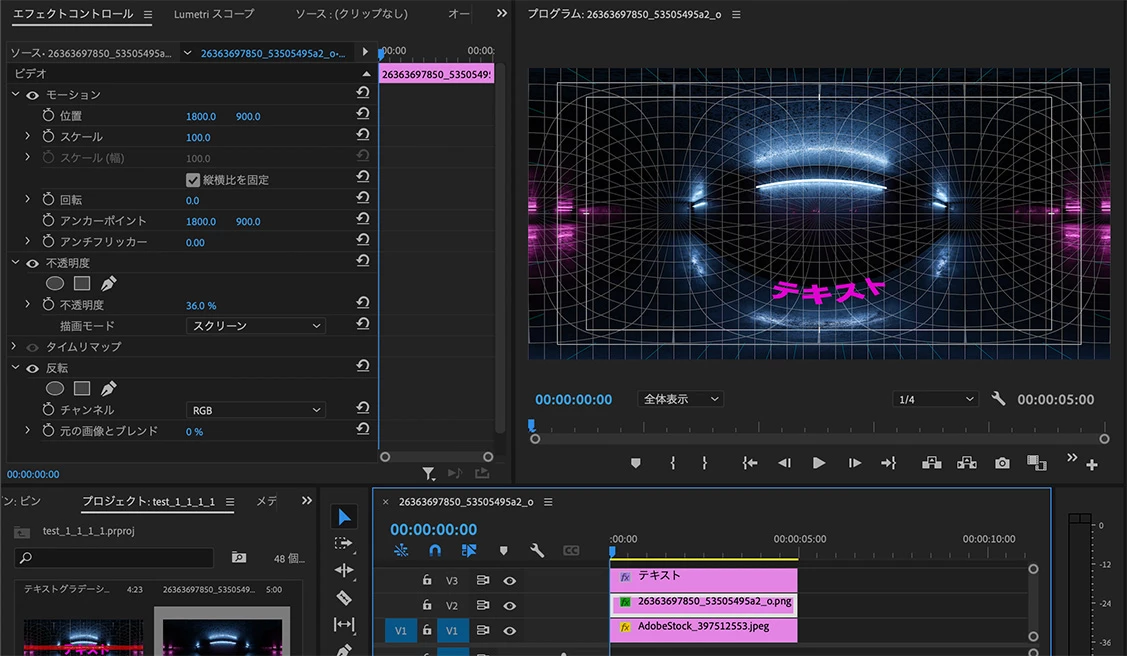The height and width of the screenshot is (656, 1127).
Task: Go to Out point
Action: (x=888, y=463)
